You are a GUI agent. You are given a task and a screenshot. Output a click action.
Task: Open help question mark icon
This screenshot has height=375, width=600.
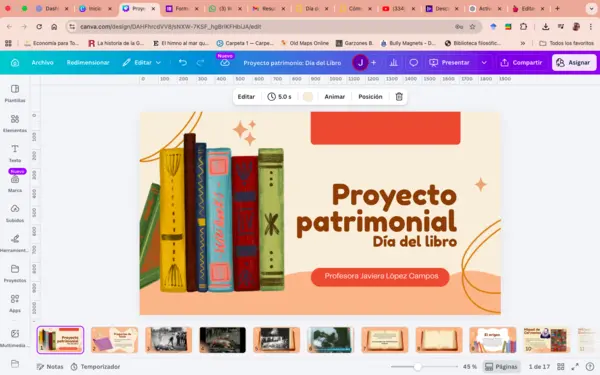pos(590,367)
